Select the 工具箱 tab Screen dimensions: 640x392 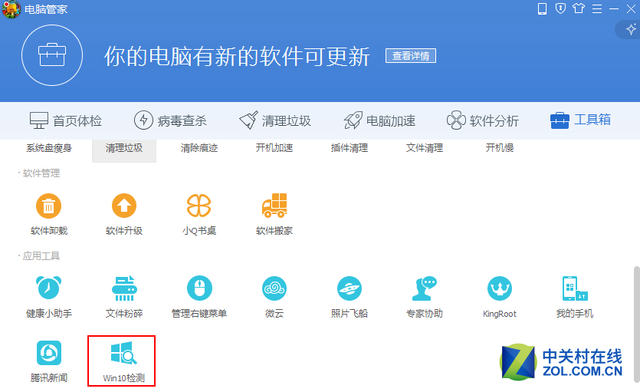(580, 120)
